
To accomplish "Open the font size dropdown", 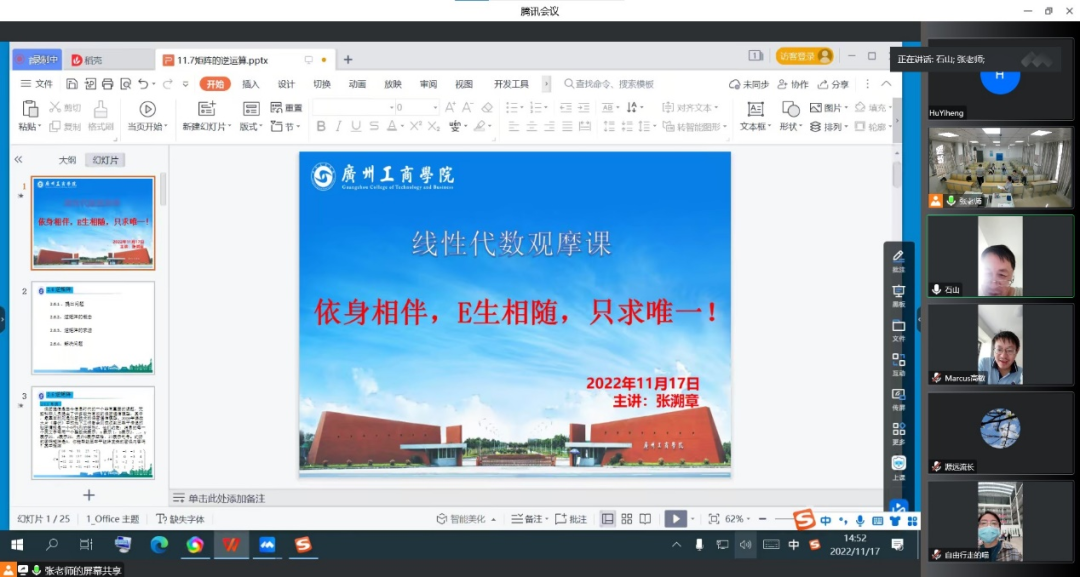I will [435, 108].
